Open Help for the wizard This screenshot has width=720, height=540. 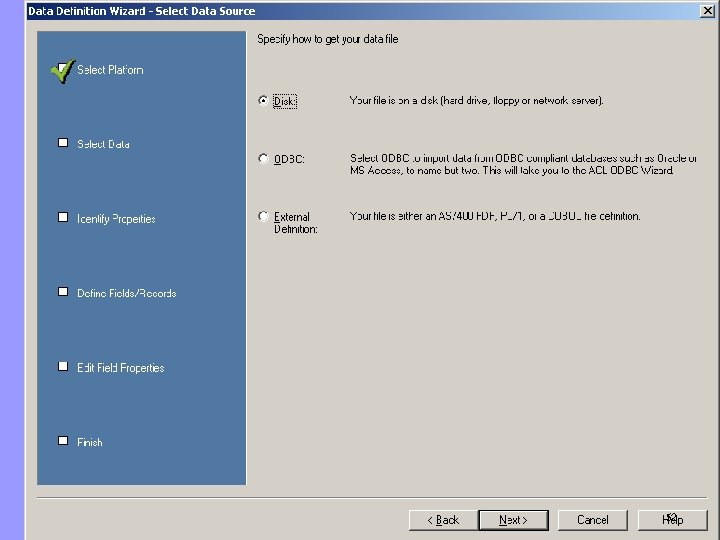[673, 520]
